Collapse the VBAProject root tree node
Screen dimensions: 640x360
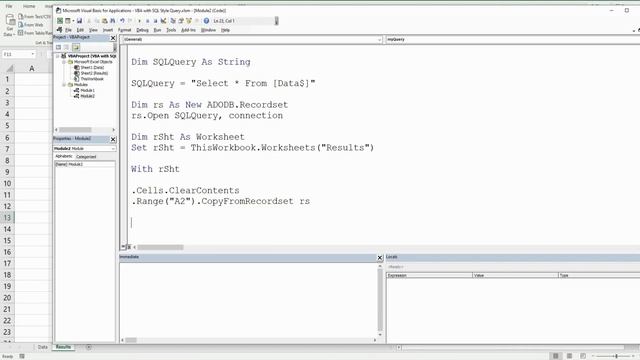pos(58,56)
